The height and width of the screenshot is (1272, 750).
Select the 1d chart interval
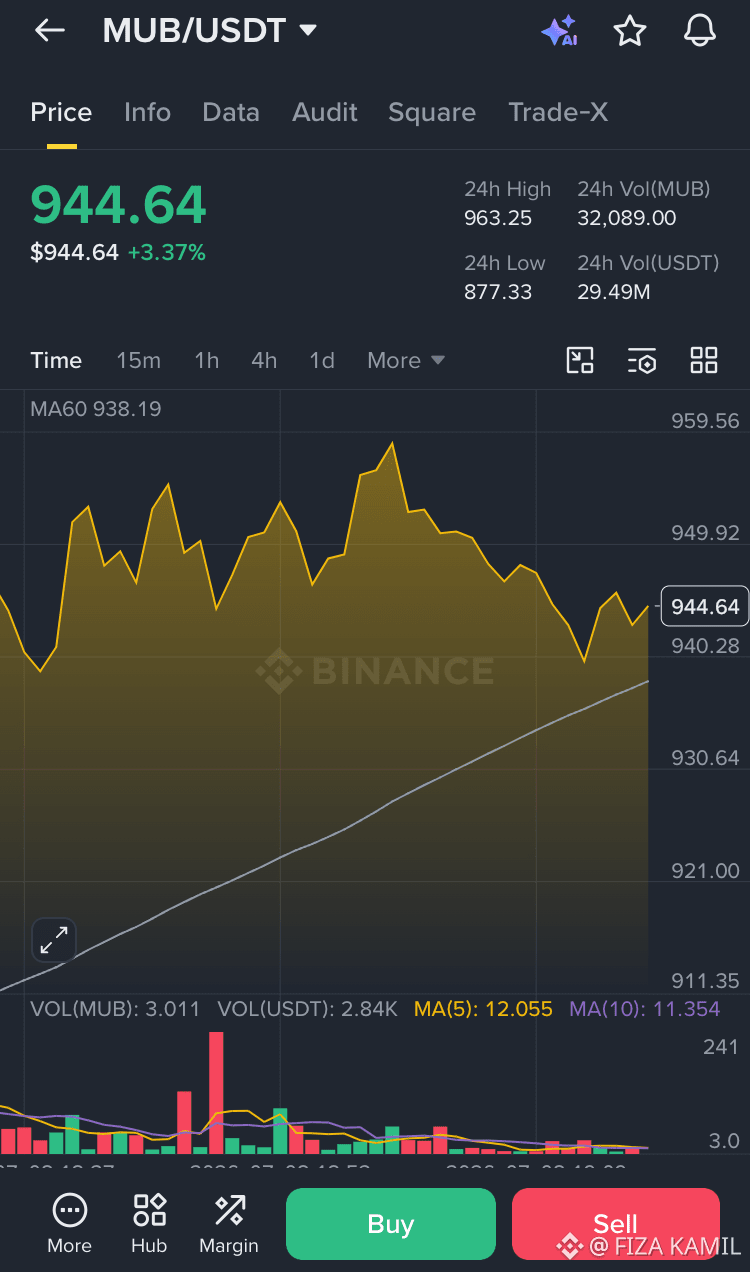click(x=322, y=360)
